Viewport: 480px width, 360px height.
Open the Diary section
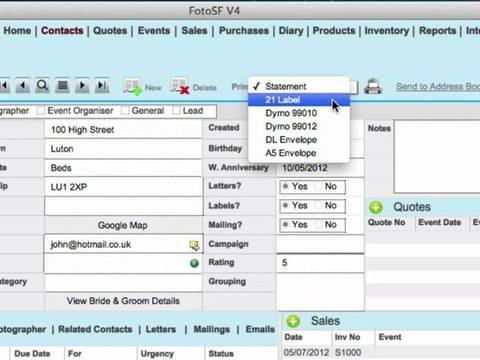point(291,31)
